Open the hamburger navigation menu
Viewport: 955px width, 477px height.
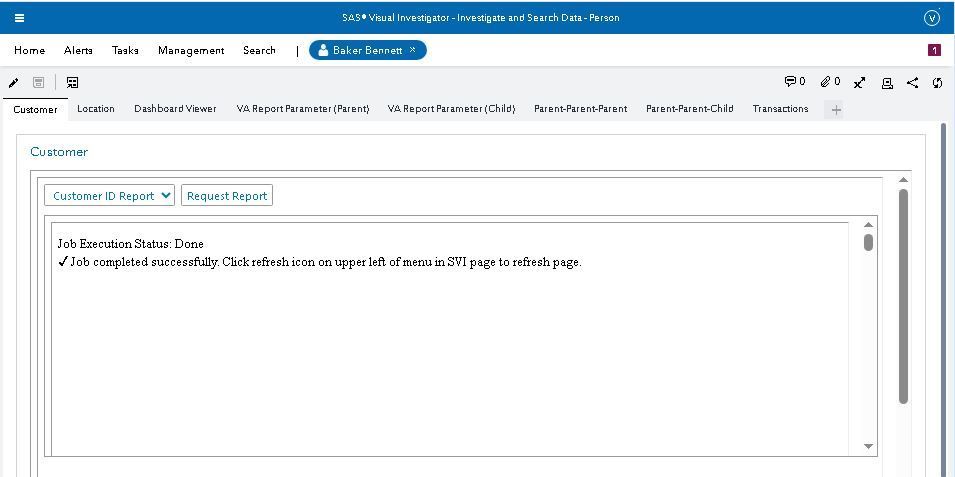coord(19,18)
